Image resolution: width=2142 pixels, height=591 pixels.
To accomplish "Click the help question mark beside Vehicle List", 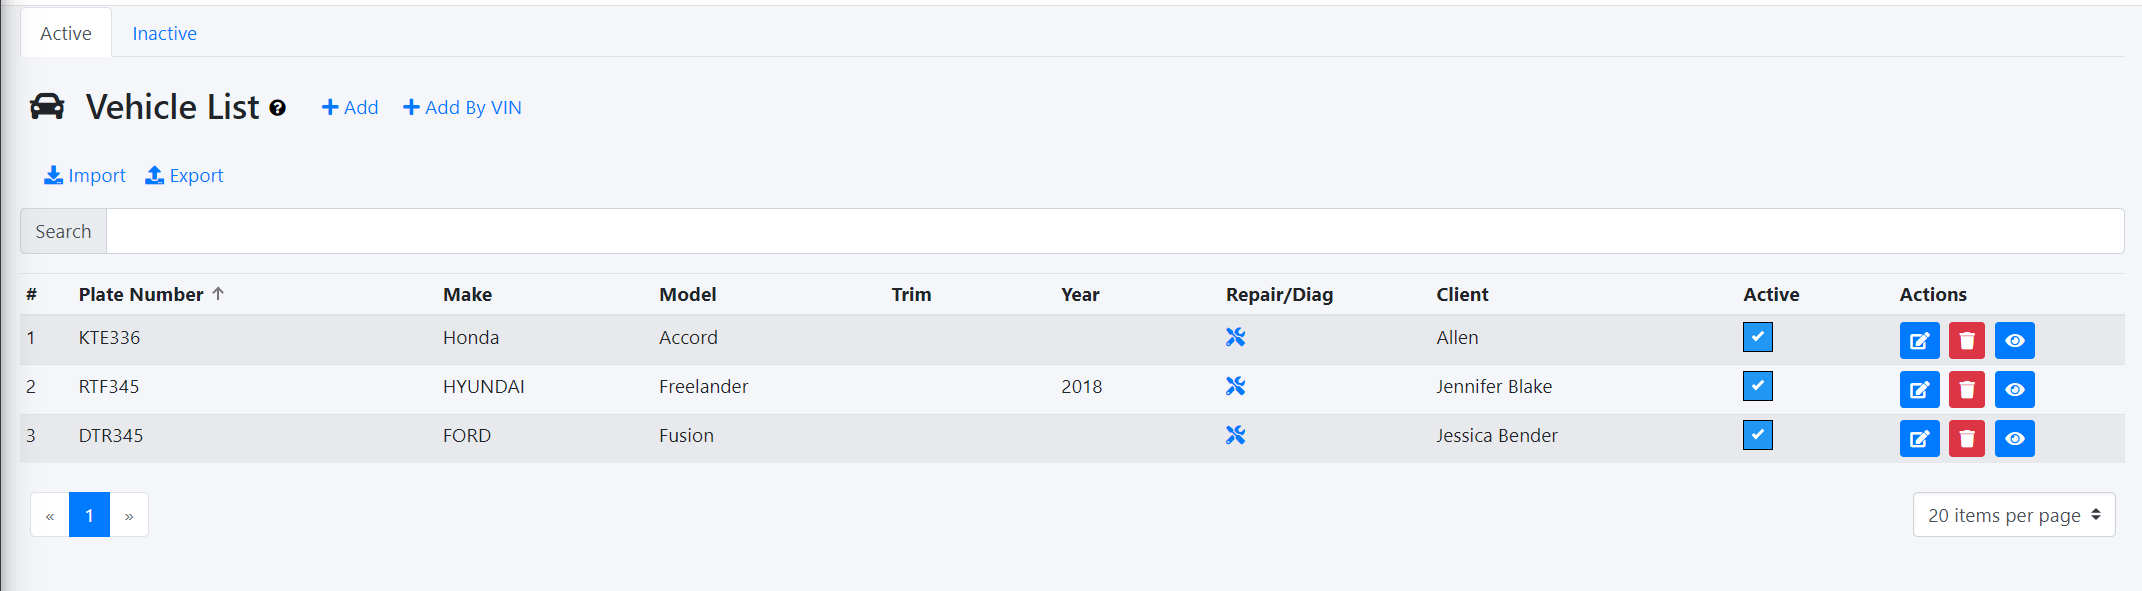I will click(278, 108).
